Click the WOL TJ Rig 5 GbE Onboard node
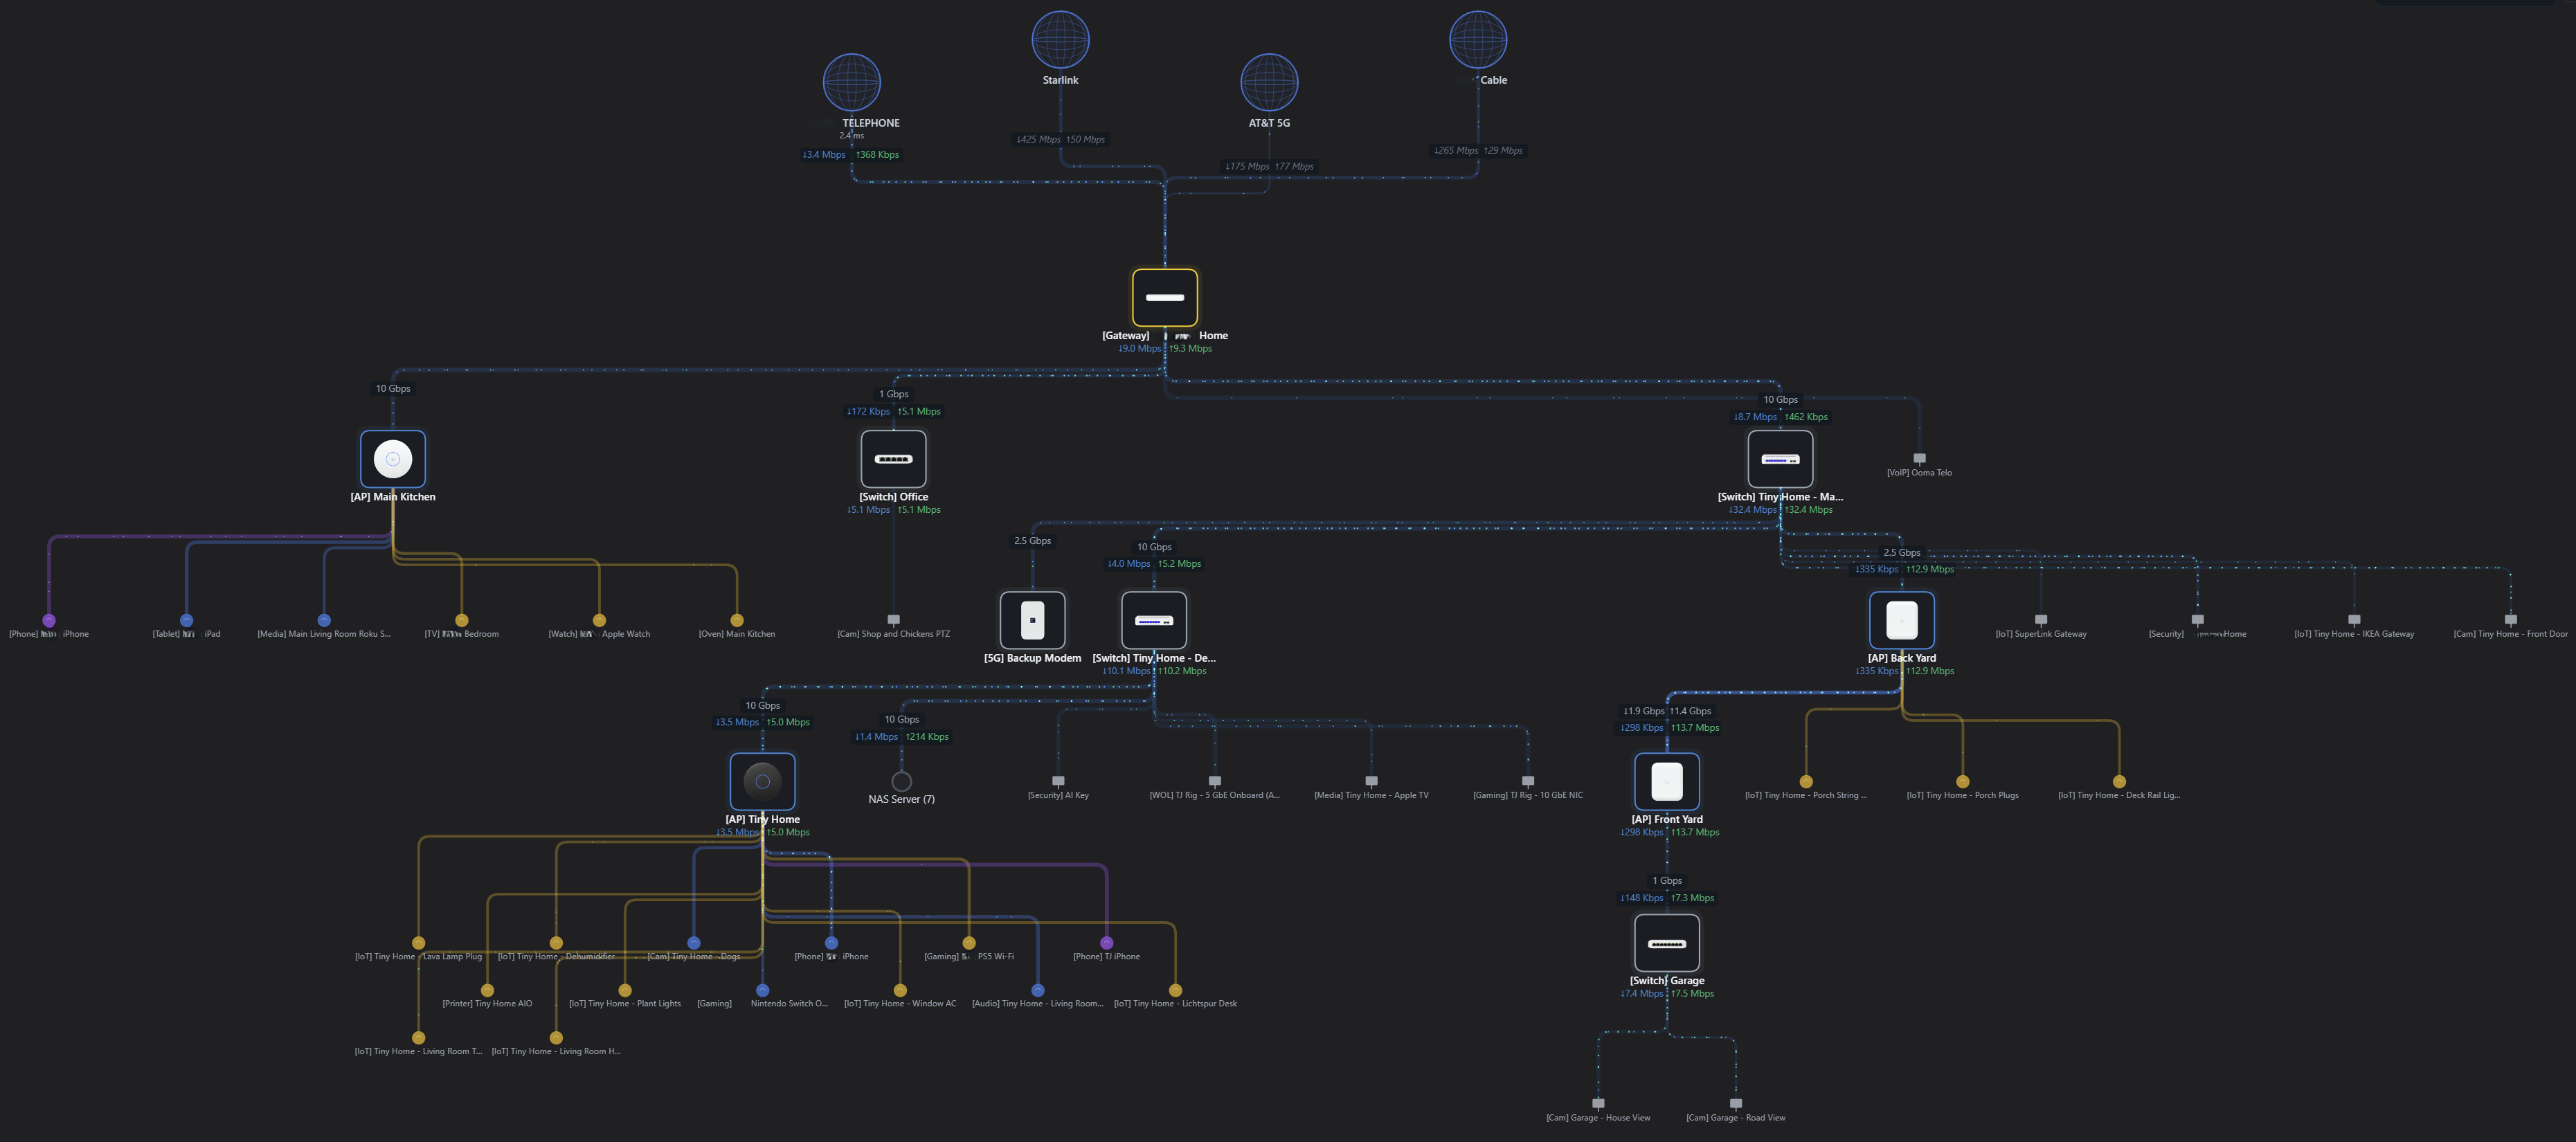 (1214, 781)
